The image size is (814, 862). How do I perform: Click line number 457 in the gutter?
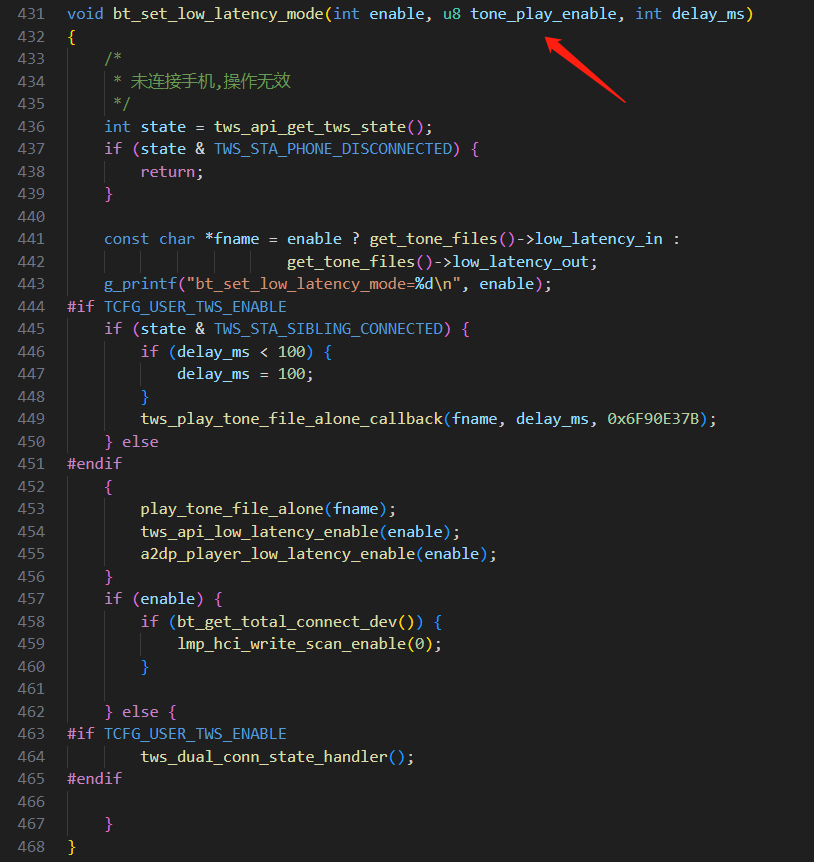point(31,599)
